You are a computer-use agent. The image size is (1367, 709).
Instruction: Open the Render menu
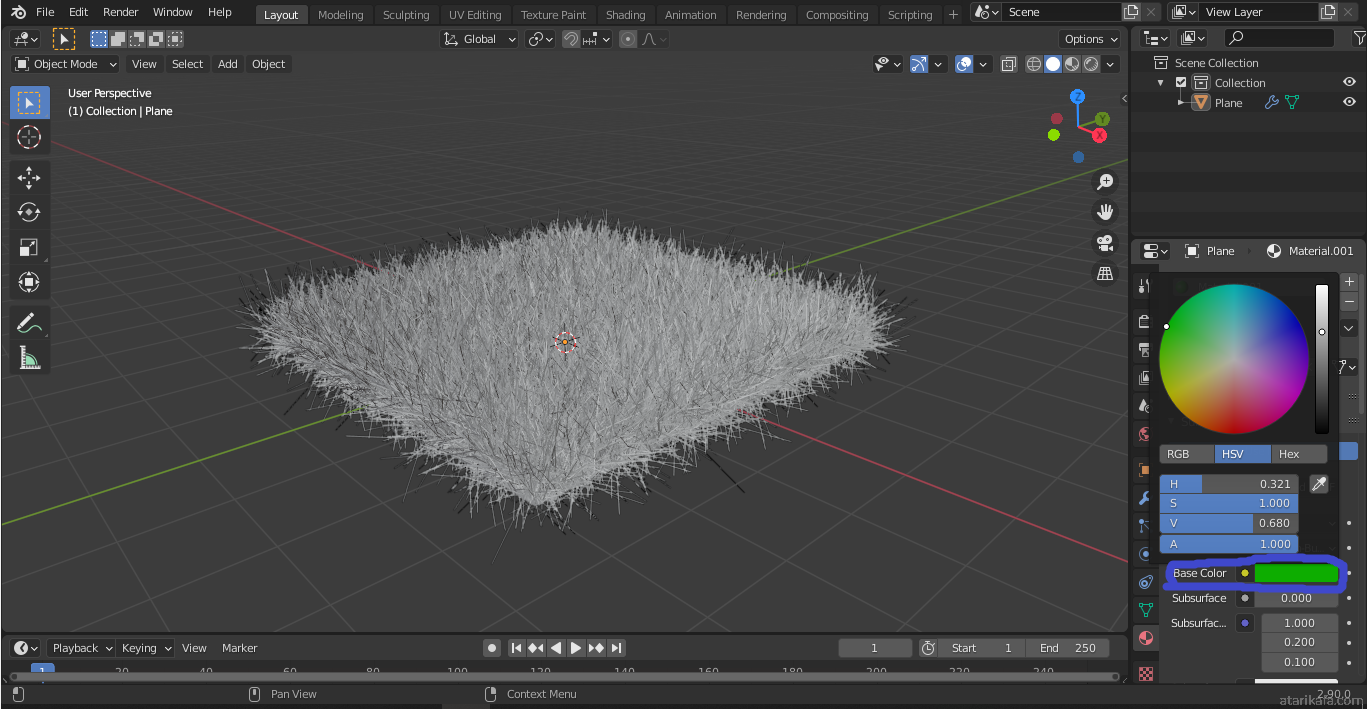(121, 12)
